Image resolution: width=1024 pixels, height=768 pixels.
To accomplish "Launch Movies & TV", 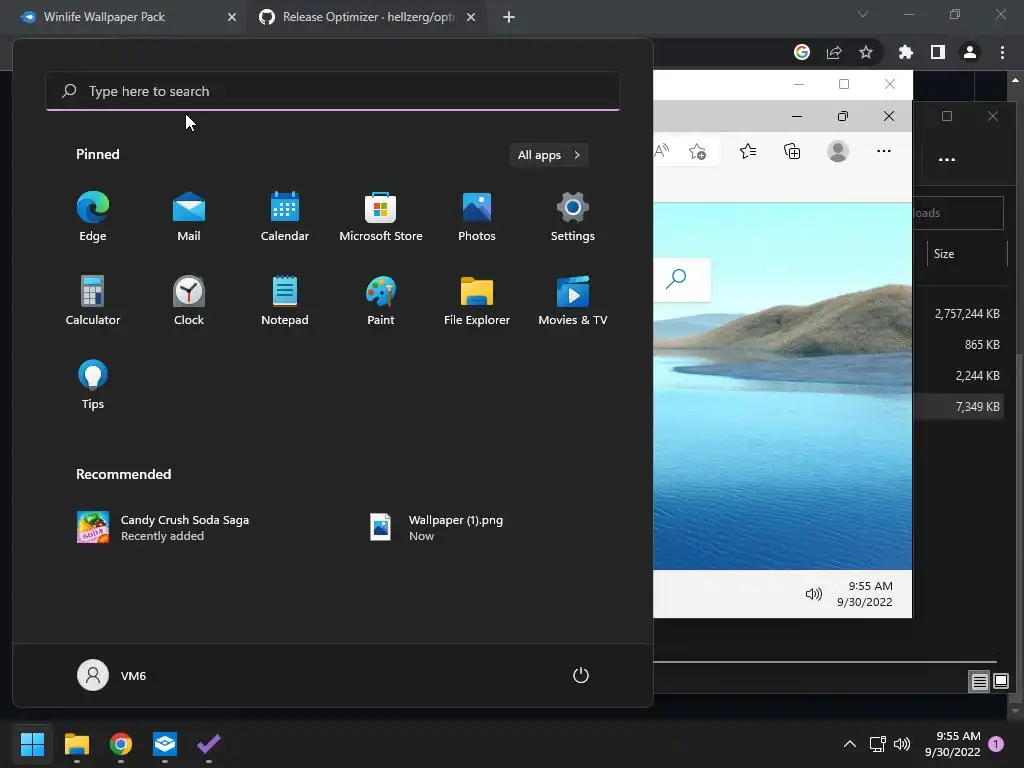I will (x=573, y=300).
